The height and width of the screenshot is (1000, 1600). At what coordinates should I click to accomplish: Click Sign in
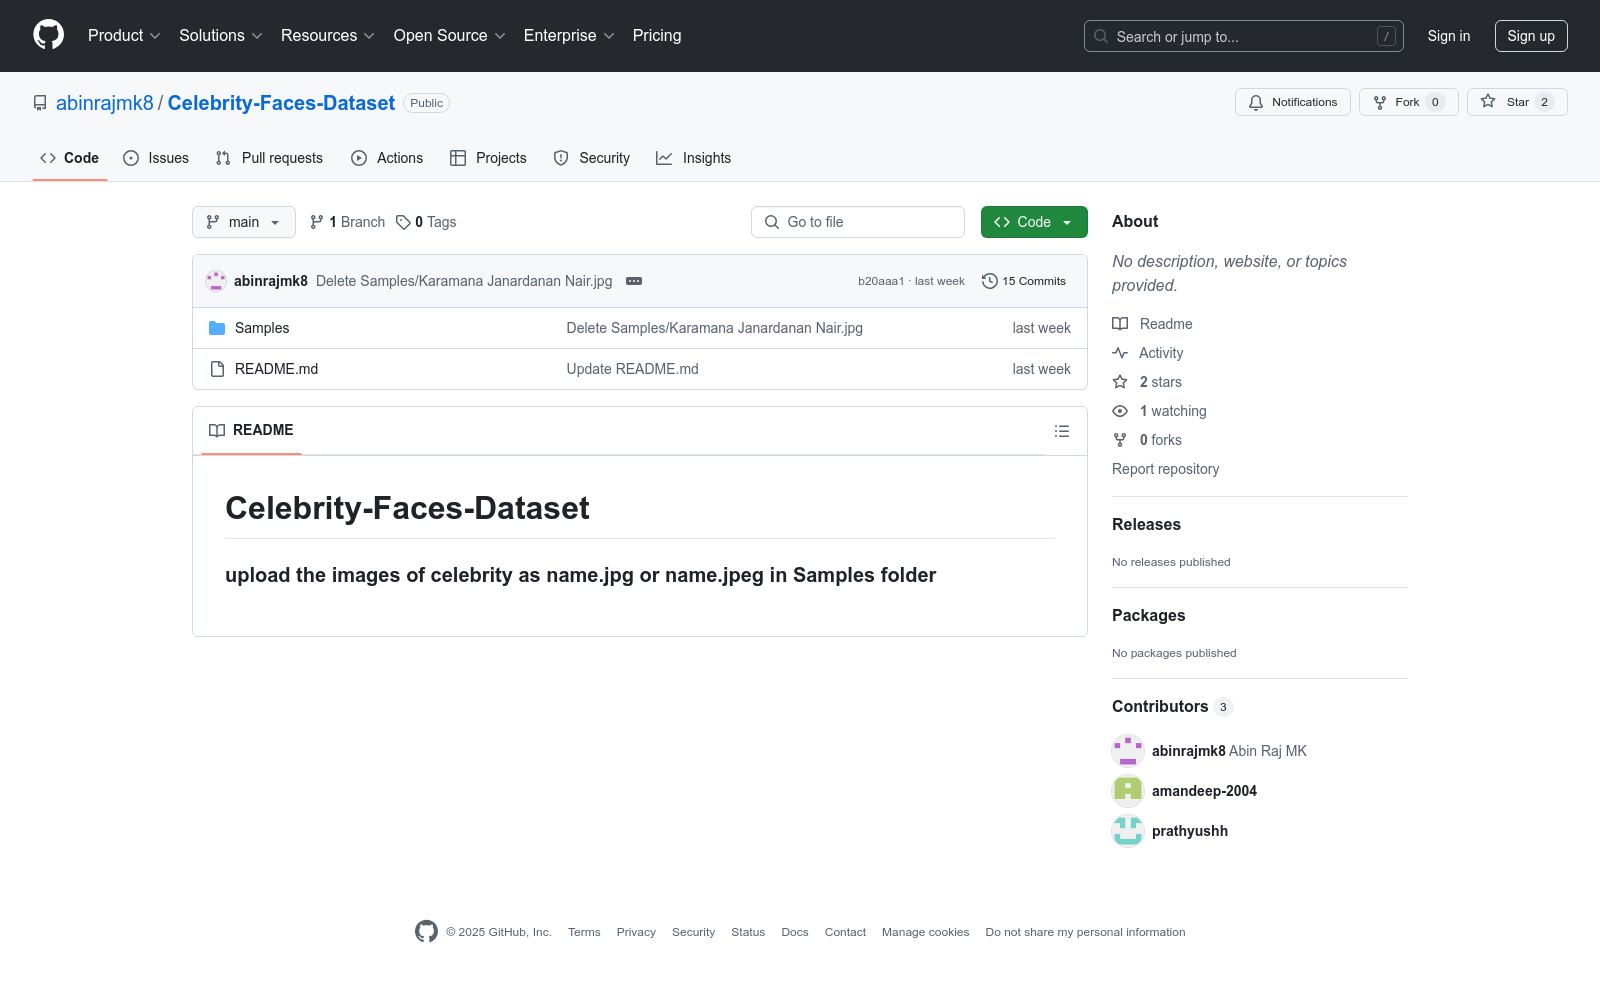click(1449, 36)
